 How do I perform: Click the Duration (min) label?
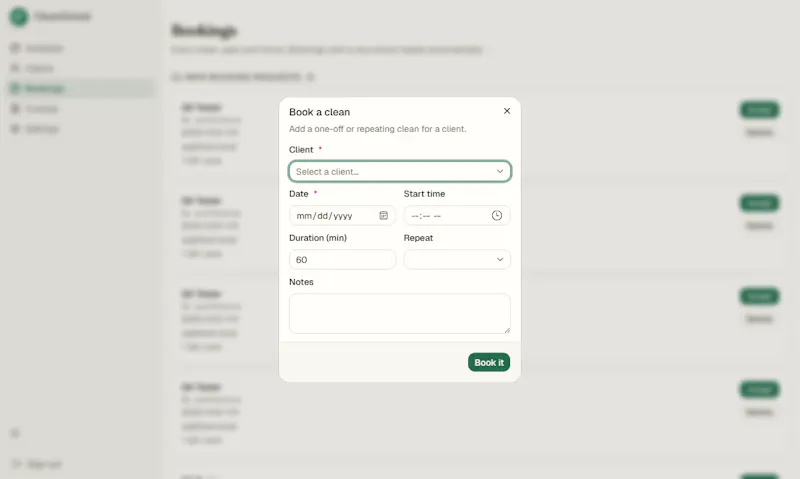pos(318,238)
